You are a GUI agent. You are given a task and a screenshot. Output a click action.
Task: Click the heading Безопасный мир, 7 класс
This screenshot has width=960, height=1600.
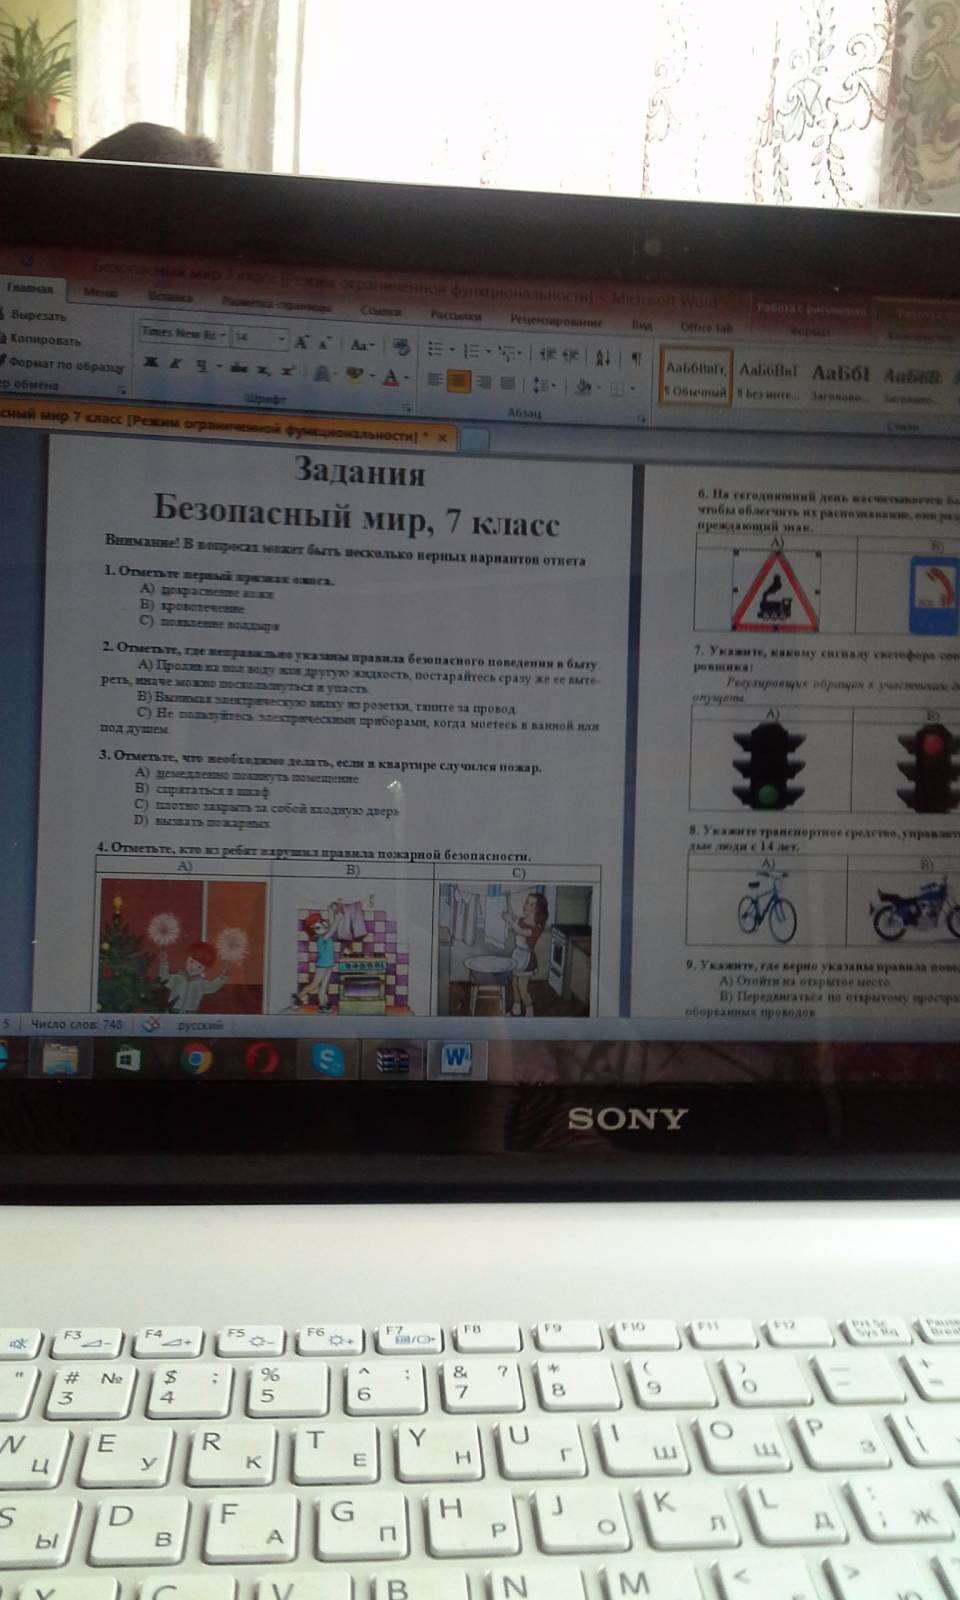coord(356,515)
